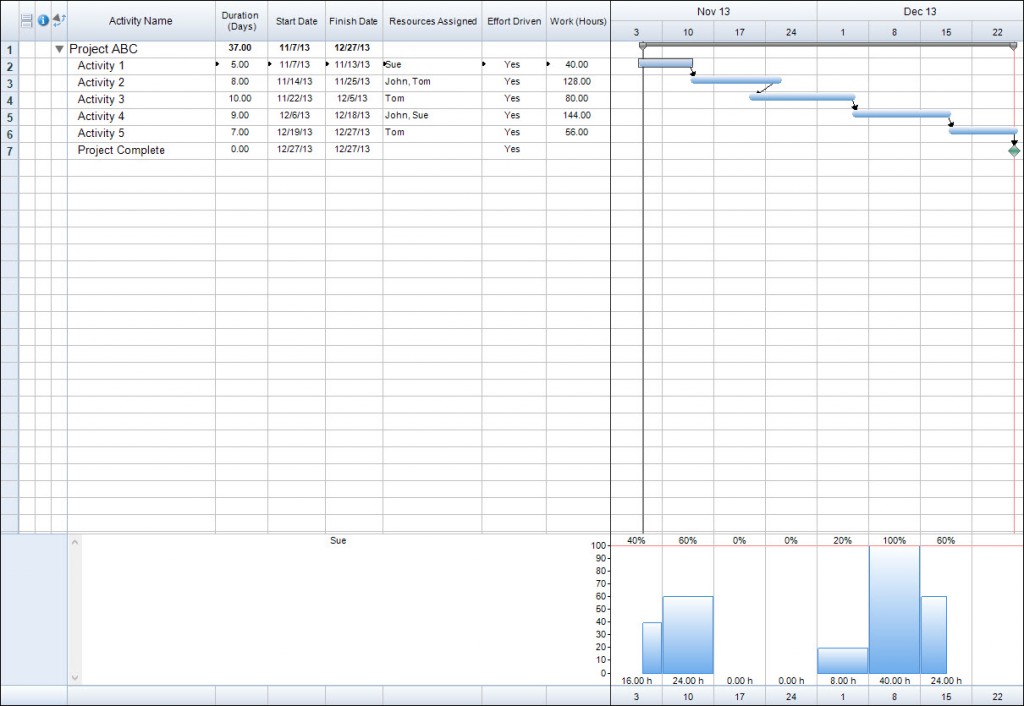
Task: Click the indicator arrow in Activity 1 Duration cell
Action: (x=216, y=64)
